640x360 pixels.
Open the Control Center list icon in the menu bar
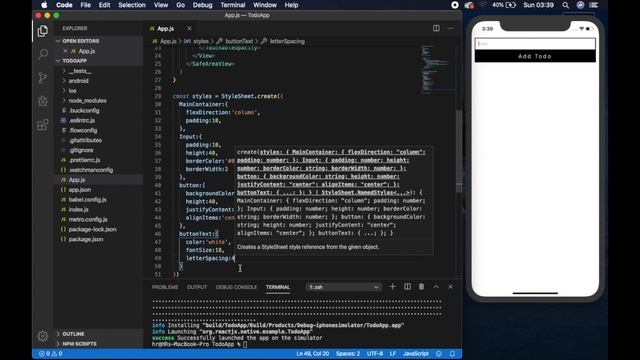click(x=594, y=5)
